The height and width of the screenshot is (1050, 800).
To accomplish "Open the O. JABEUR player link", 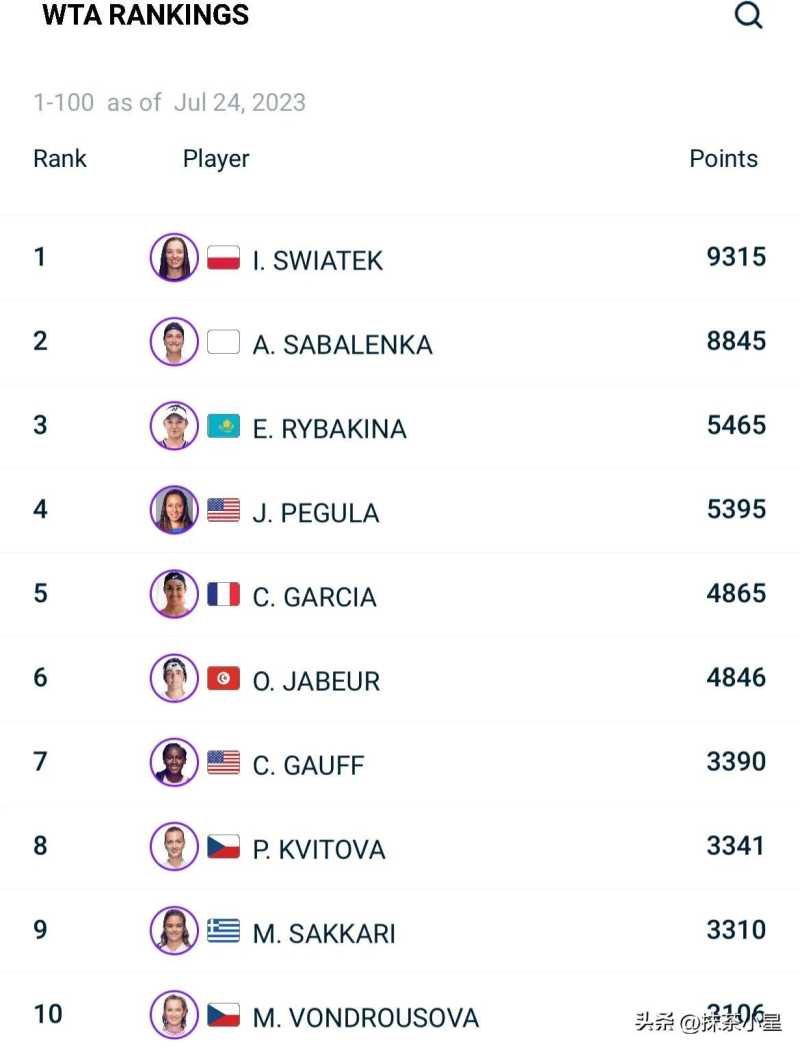I will pyautogui.click(x=316, y=681).
